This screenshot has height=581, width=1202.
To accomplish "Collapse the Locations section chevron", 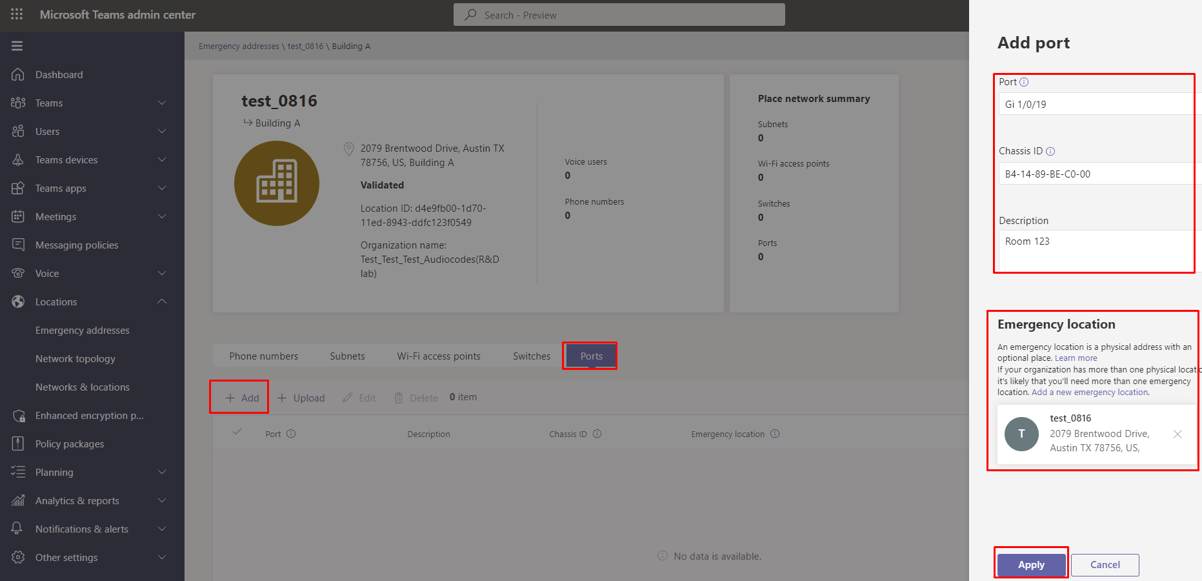I will (162, 302).
